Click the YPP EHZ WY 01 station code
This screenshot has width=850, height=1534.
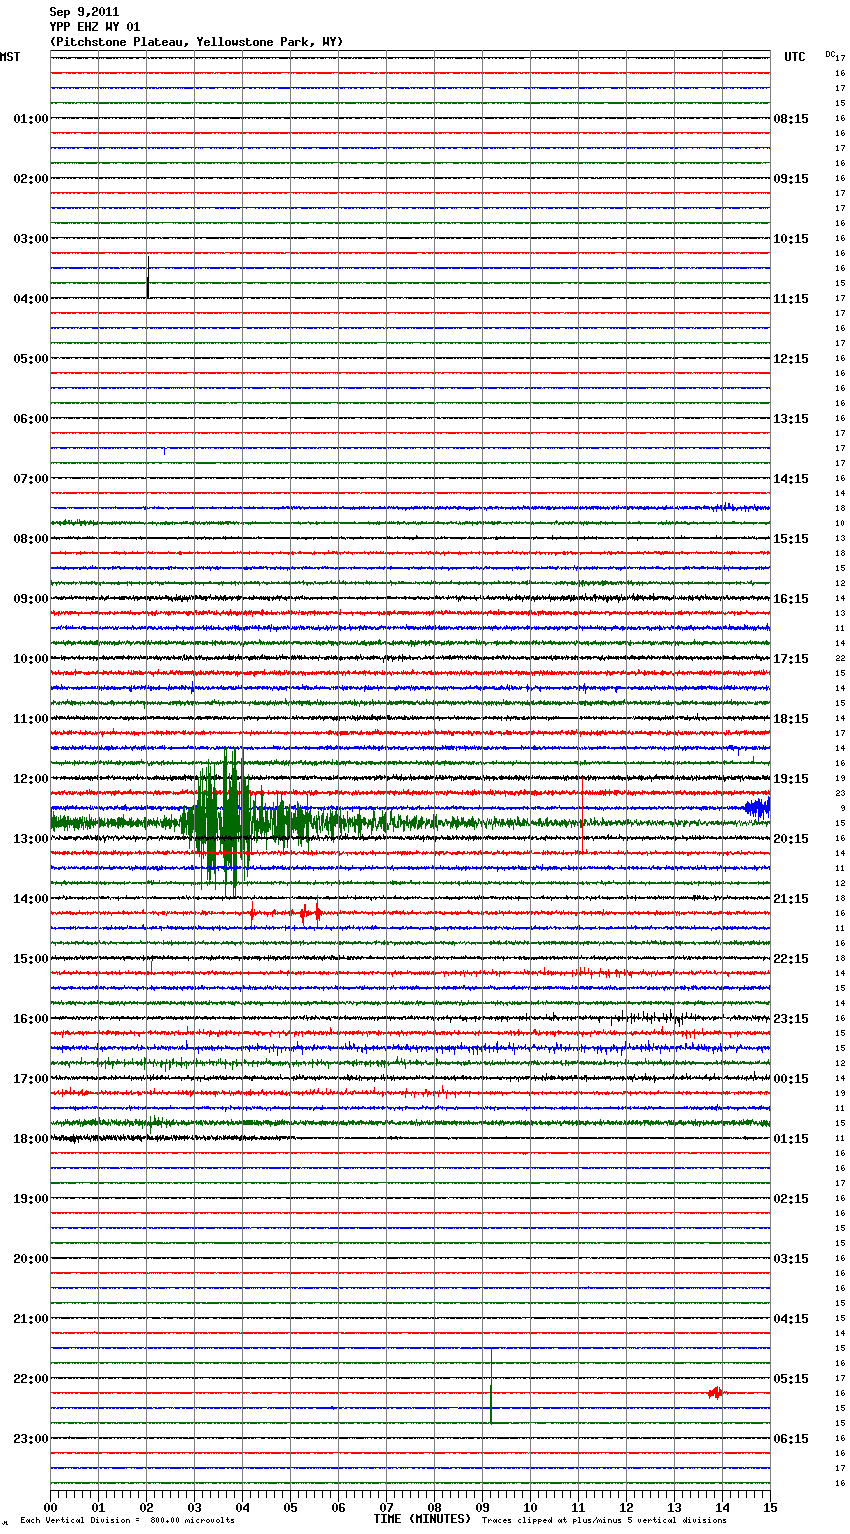95,27
